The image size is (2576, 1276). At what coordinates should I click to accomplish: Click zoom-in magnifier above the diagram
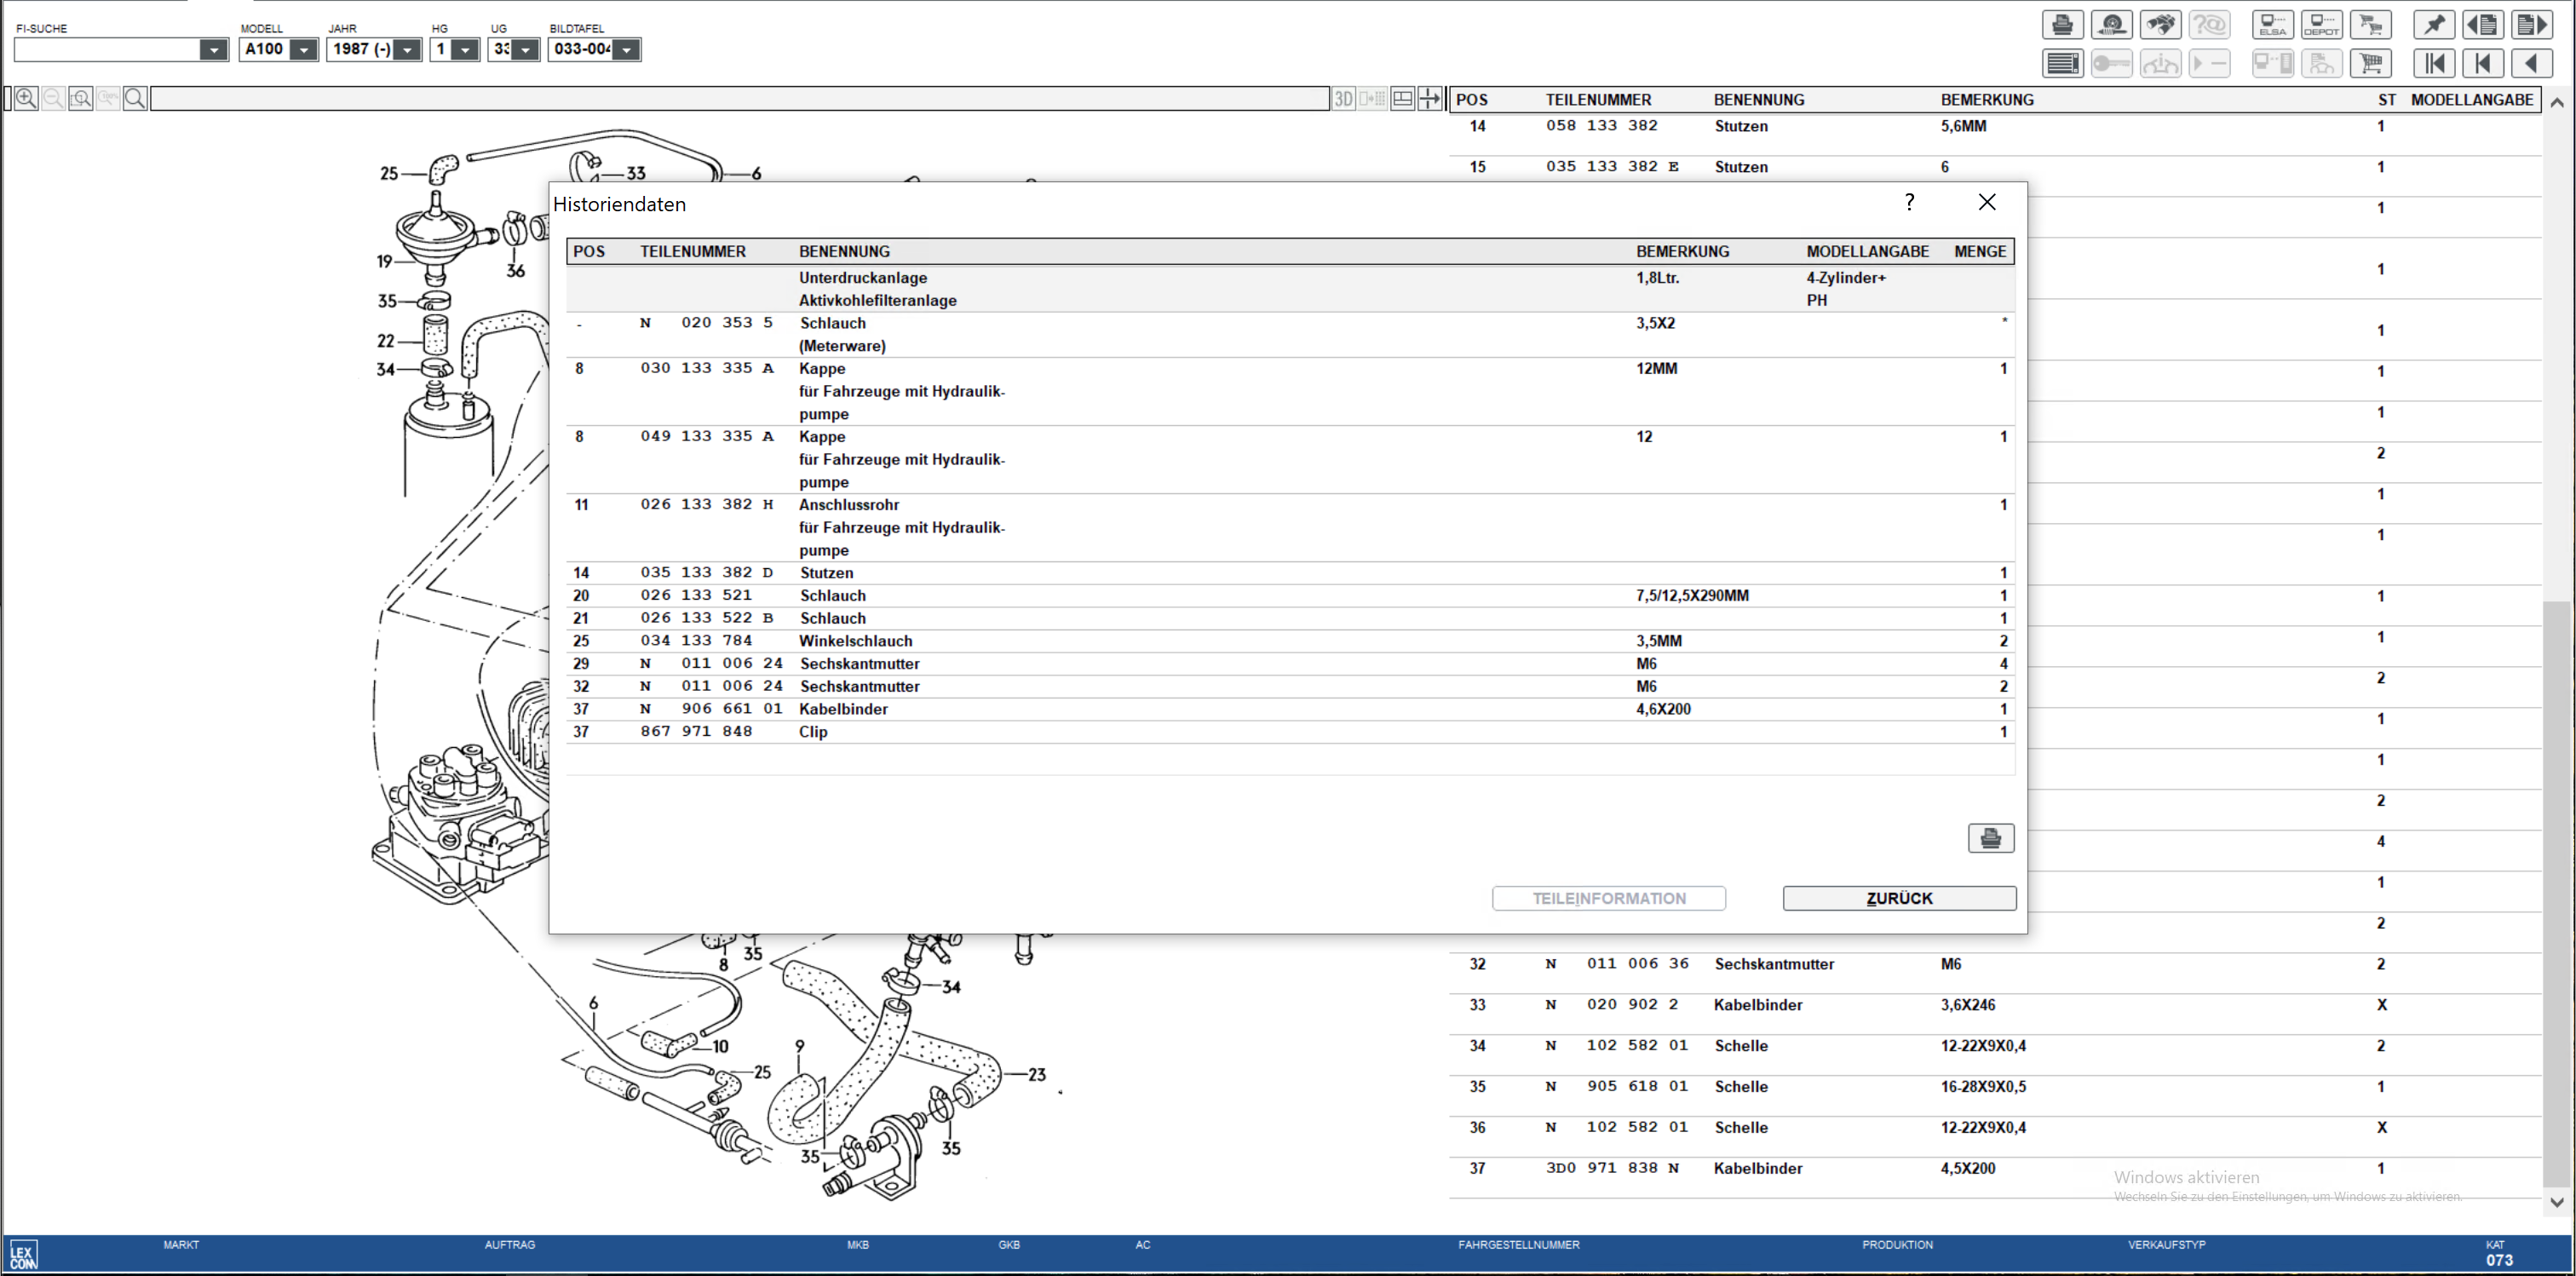point(26,98)
